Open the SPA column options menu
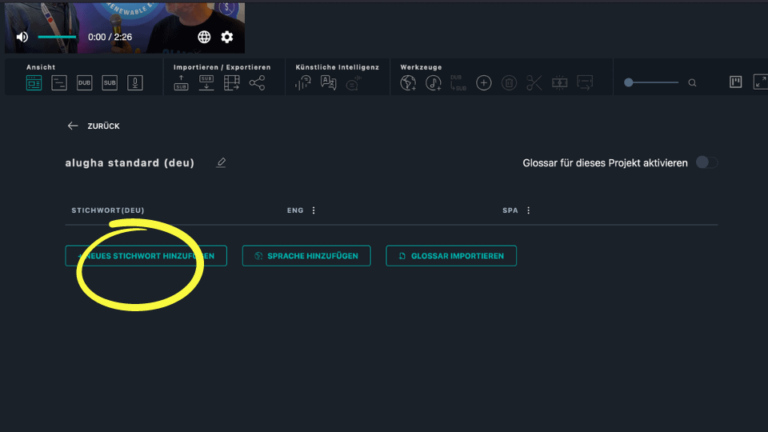This screenshot has height=432, width=768. [528, 210]
